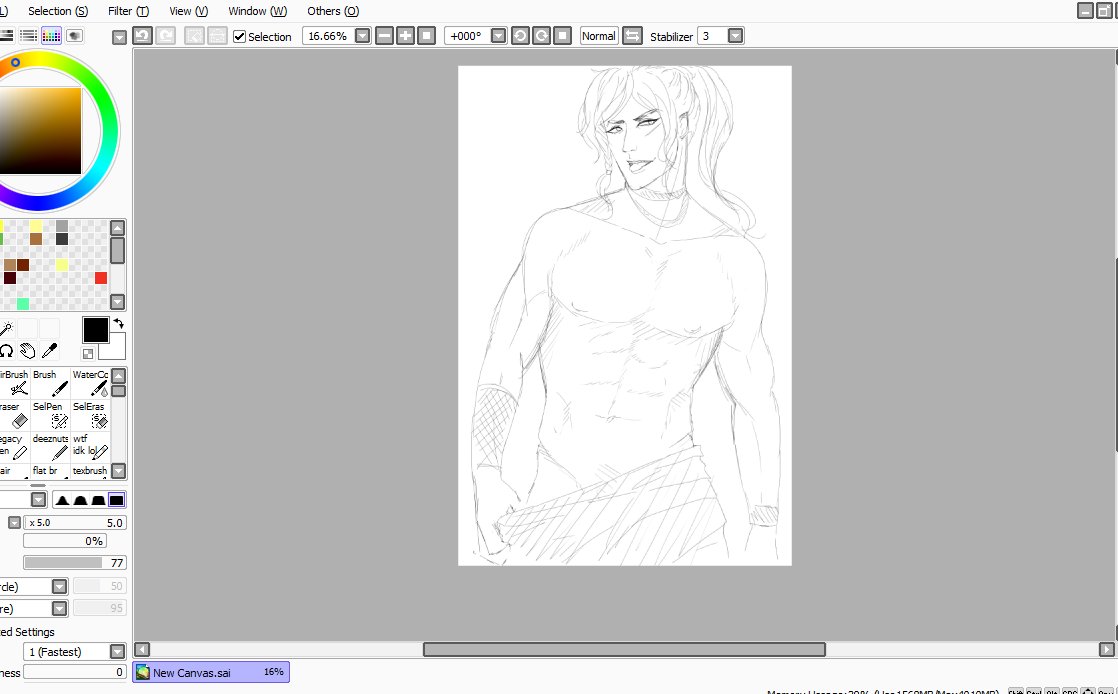The width and height of the screenshot is (1118, 694).
Task: Click the horizontal canvas scrollbar
Action: tap(624, 649)
